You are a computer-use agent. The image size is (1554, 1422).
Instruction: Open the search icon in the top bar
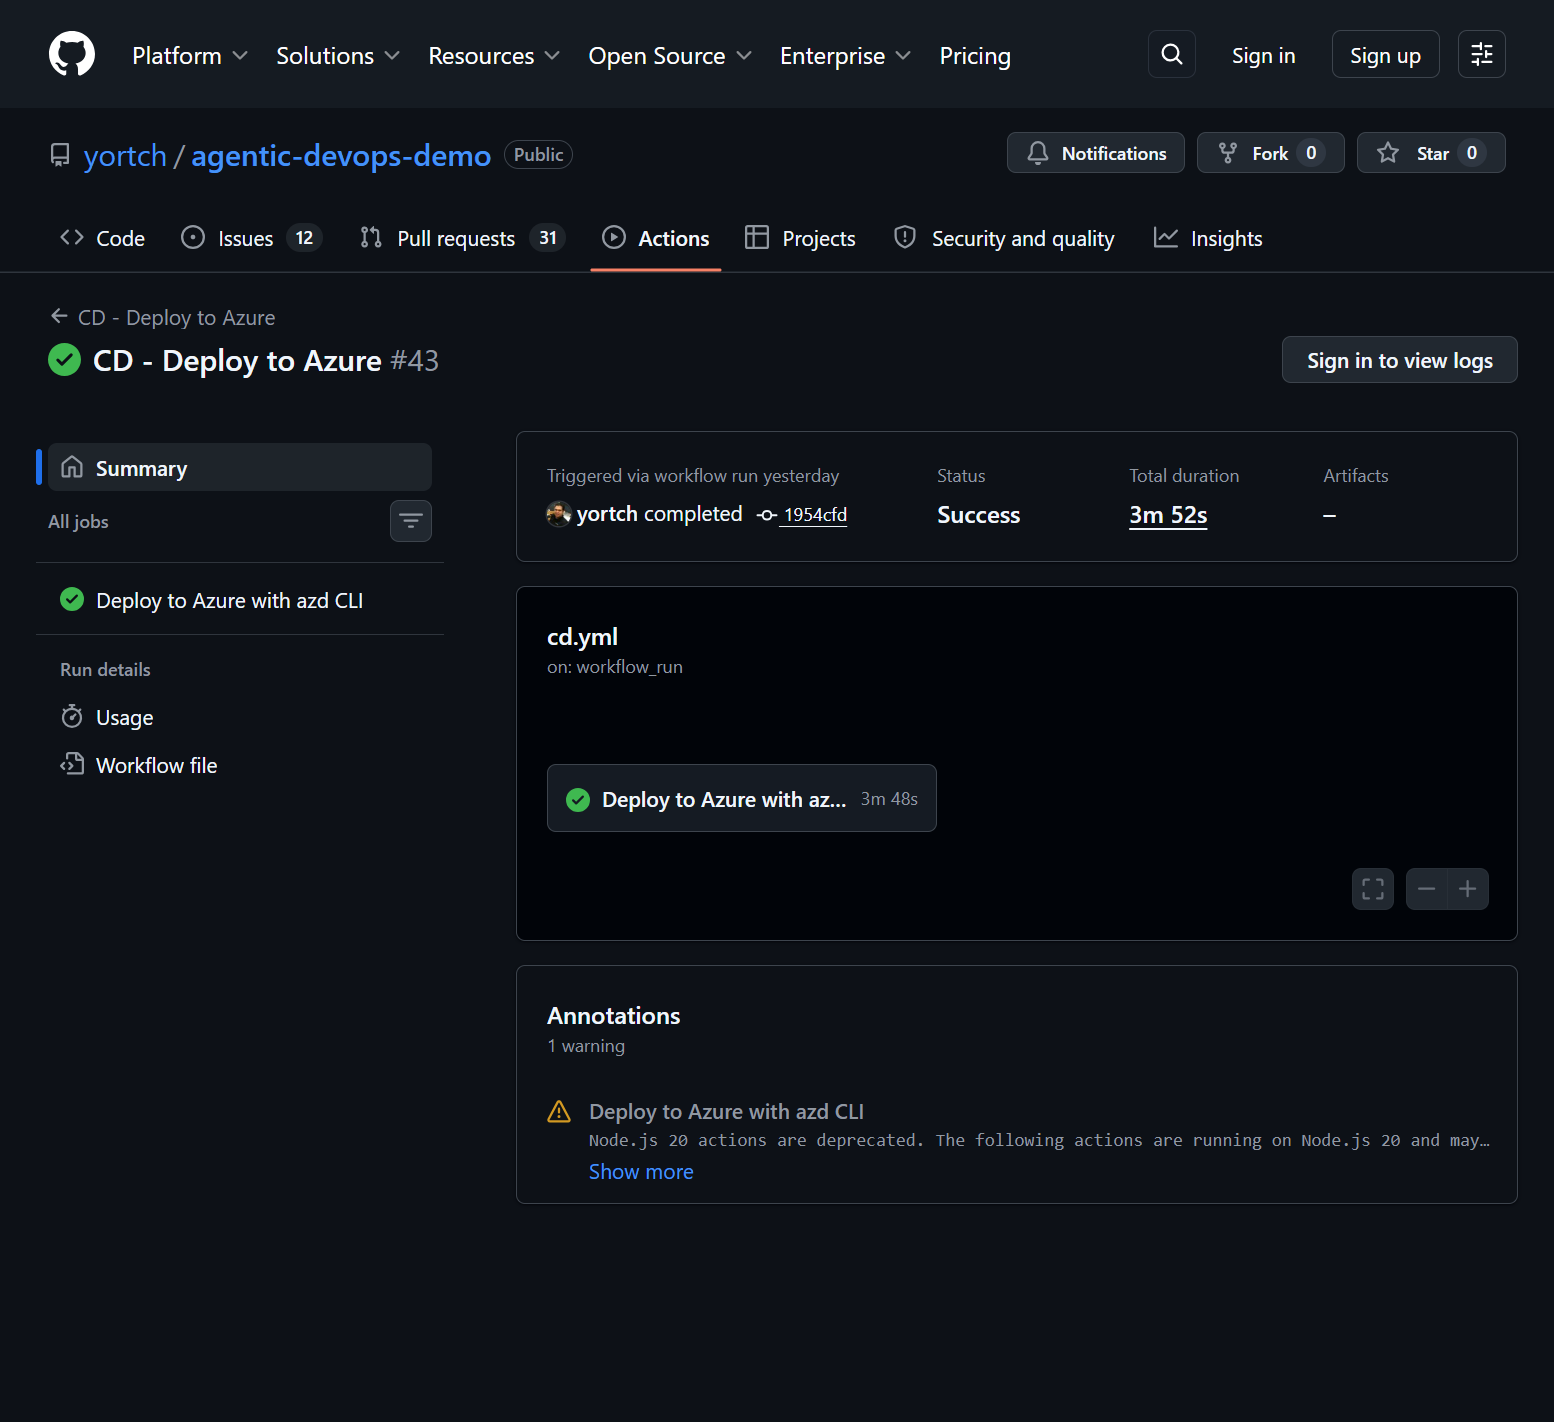[1171, 54]
